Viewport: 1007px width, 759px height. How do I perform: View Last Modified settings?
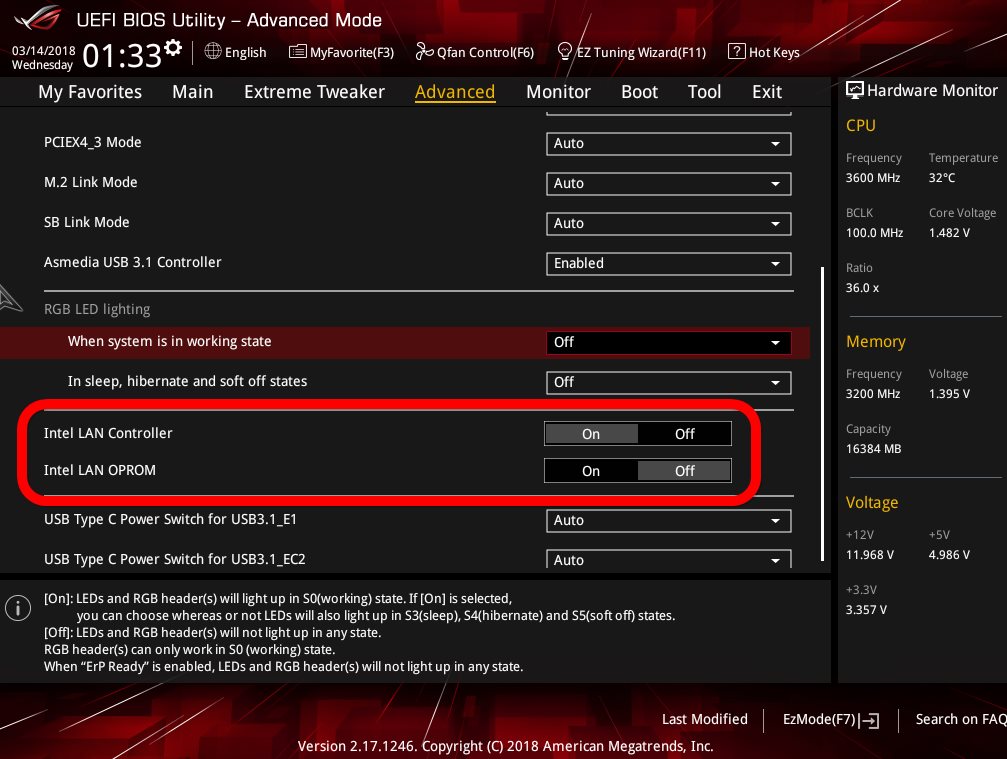point(705,719)
